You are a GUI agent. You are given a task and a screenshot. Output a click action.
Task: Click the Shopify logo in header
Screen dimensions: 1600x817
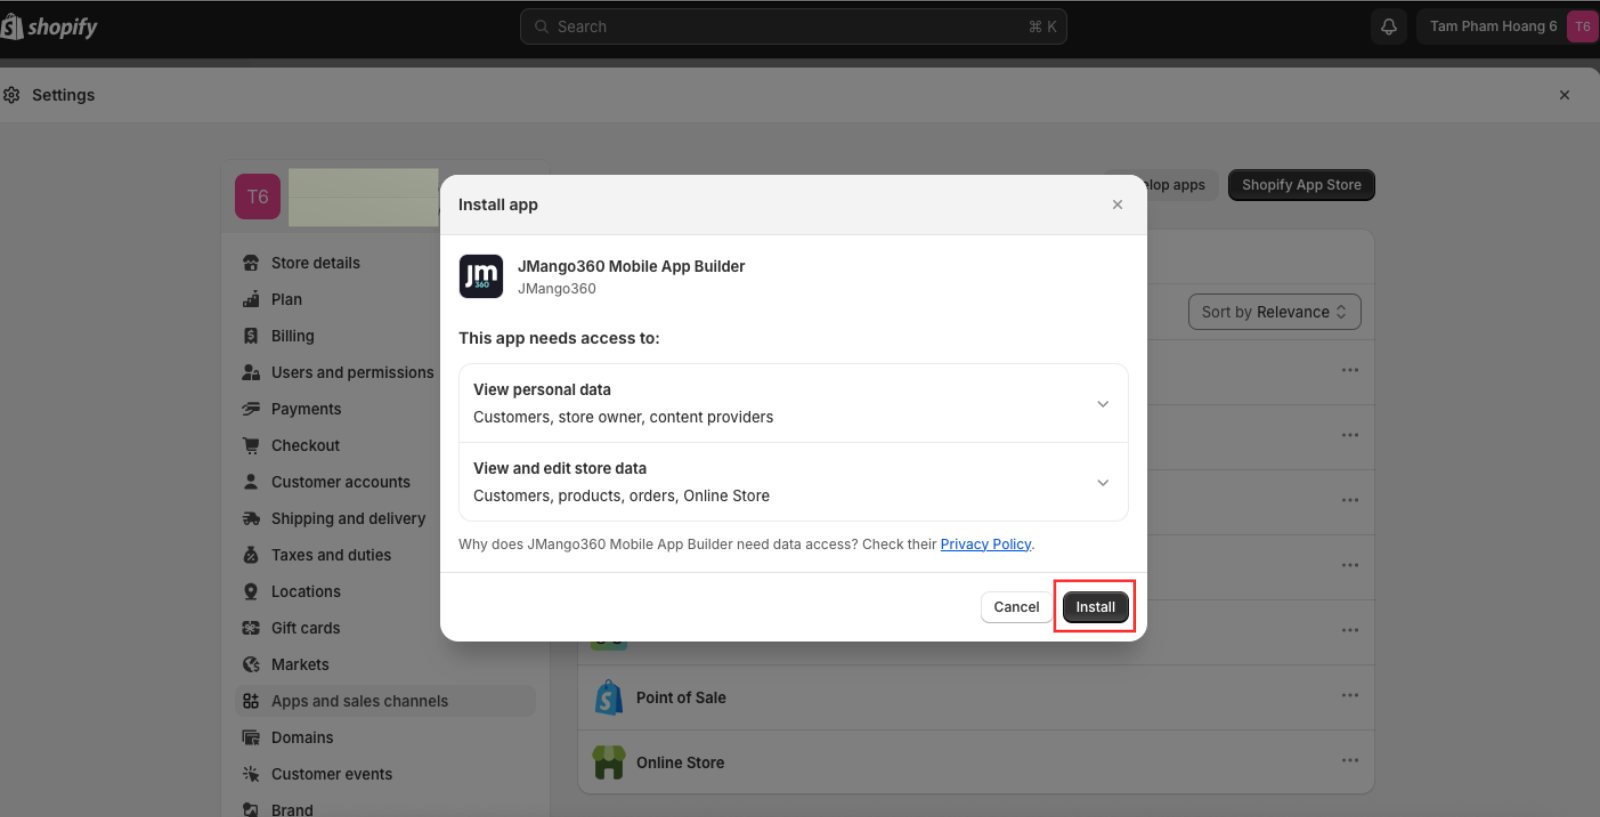coord(50,27)
